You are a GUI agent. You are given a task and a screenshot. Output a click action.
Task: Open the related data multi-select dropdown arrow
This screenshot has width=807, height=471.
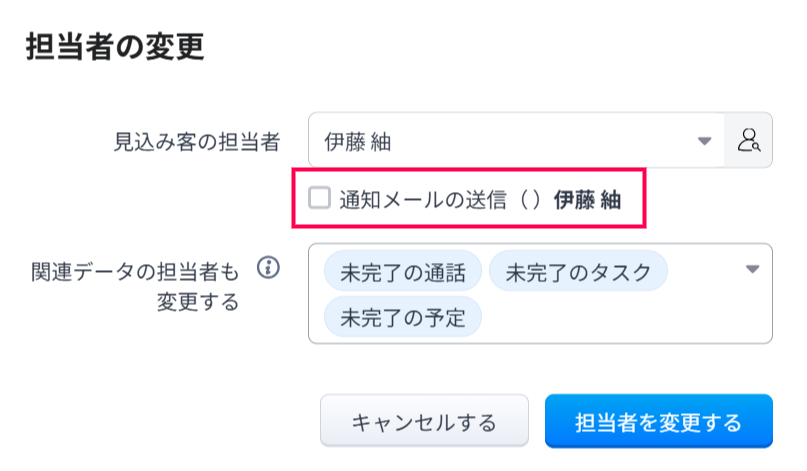click(x=753, y=269)
